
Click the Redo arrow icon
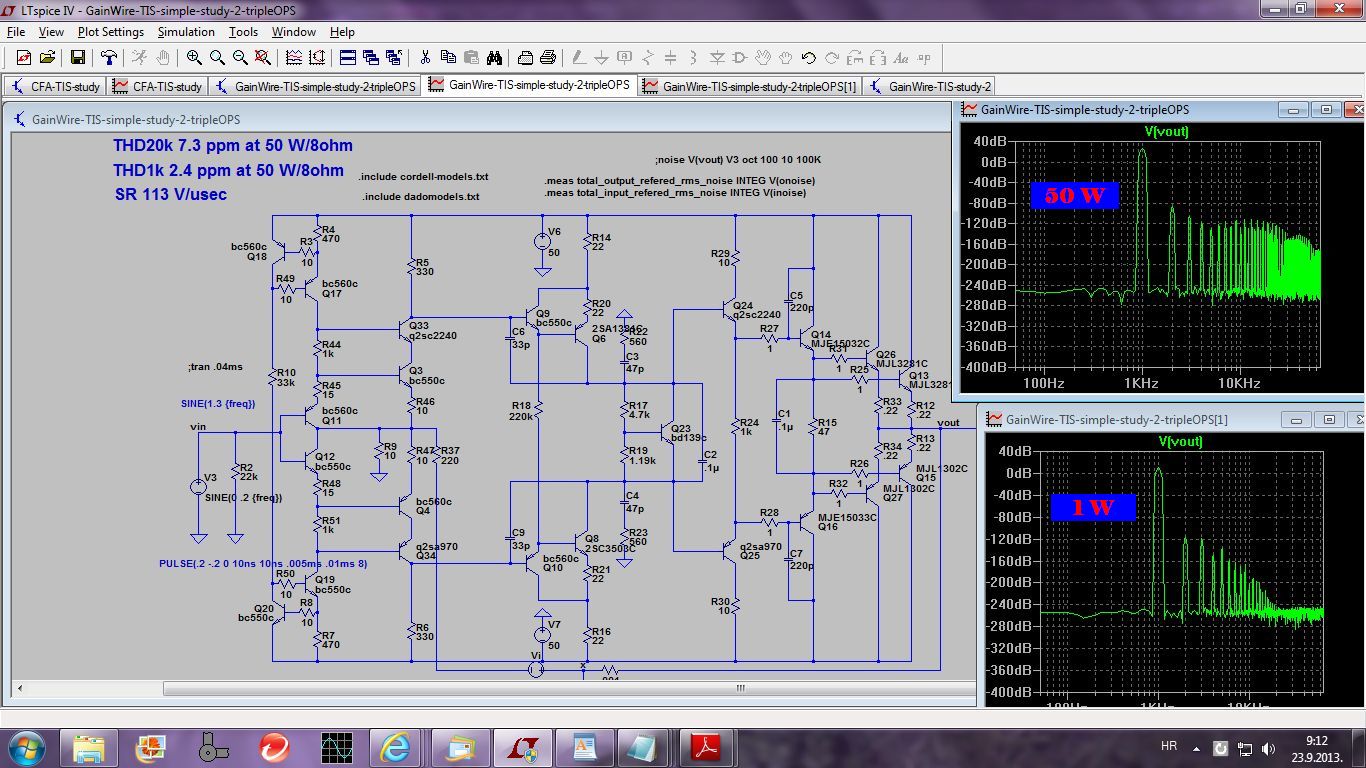[831, 58]
